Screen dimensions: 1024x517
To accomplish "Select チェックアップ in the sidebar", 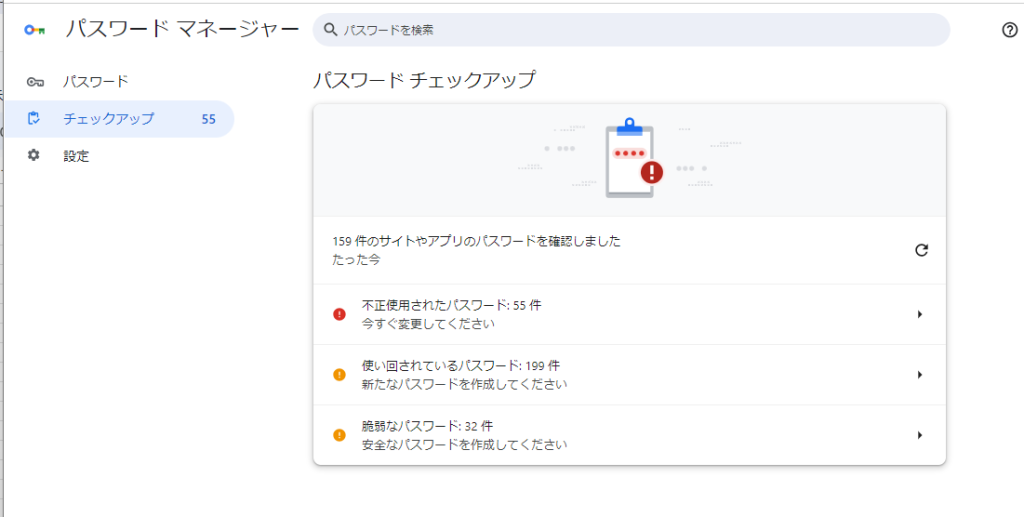I will pos(109,119).
